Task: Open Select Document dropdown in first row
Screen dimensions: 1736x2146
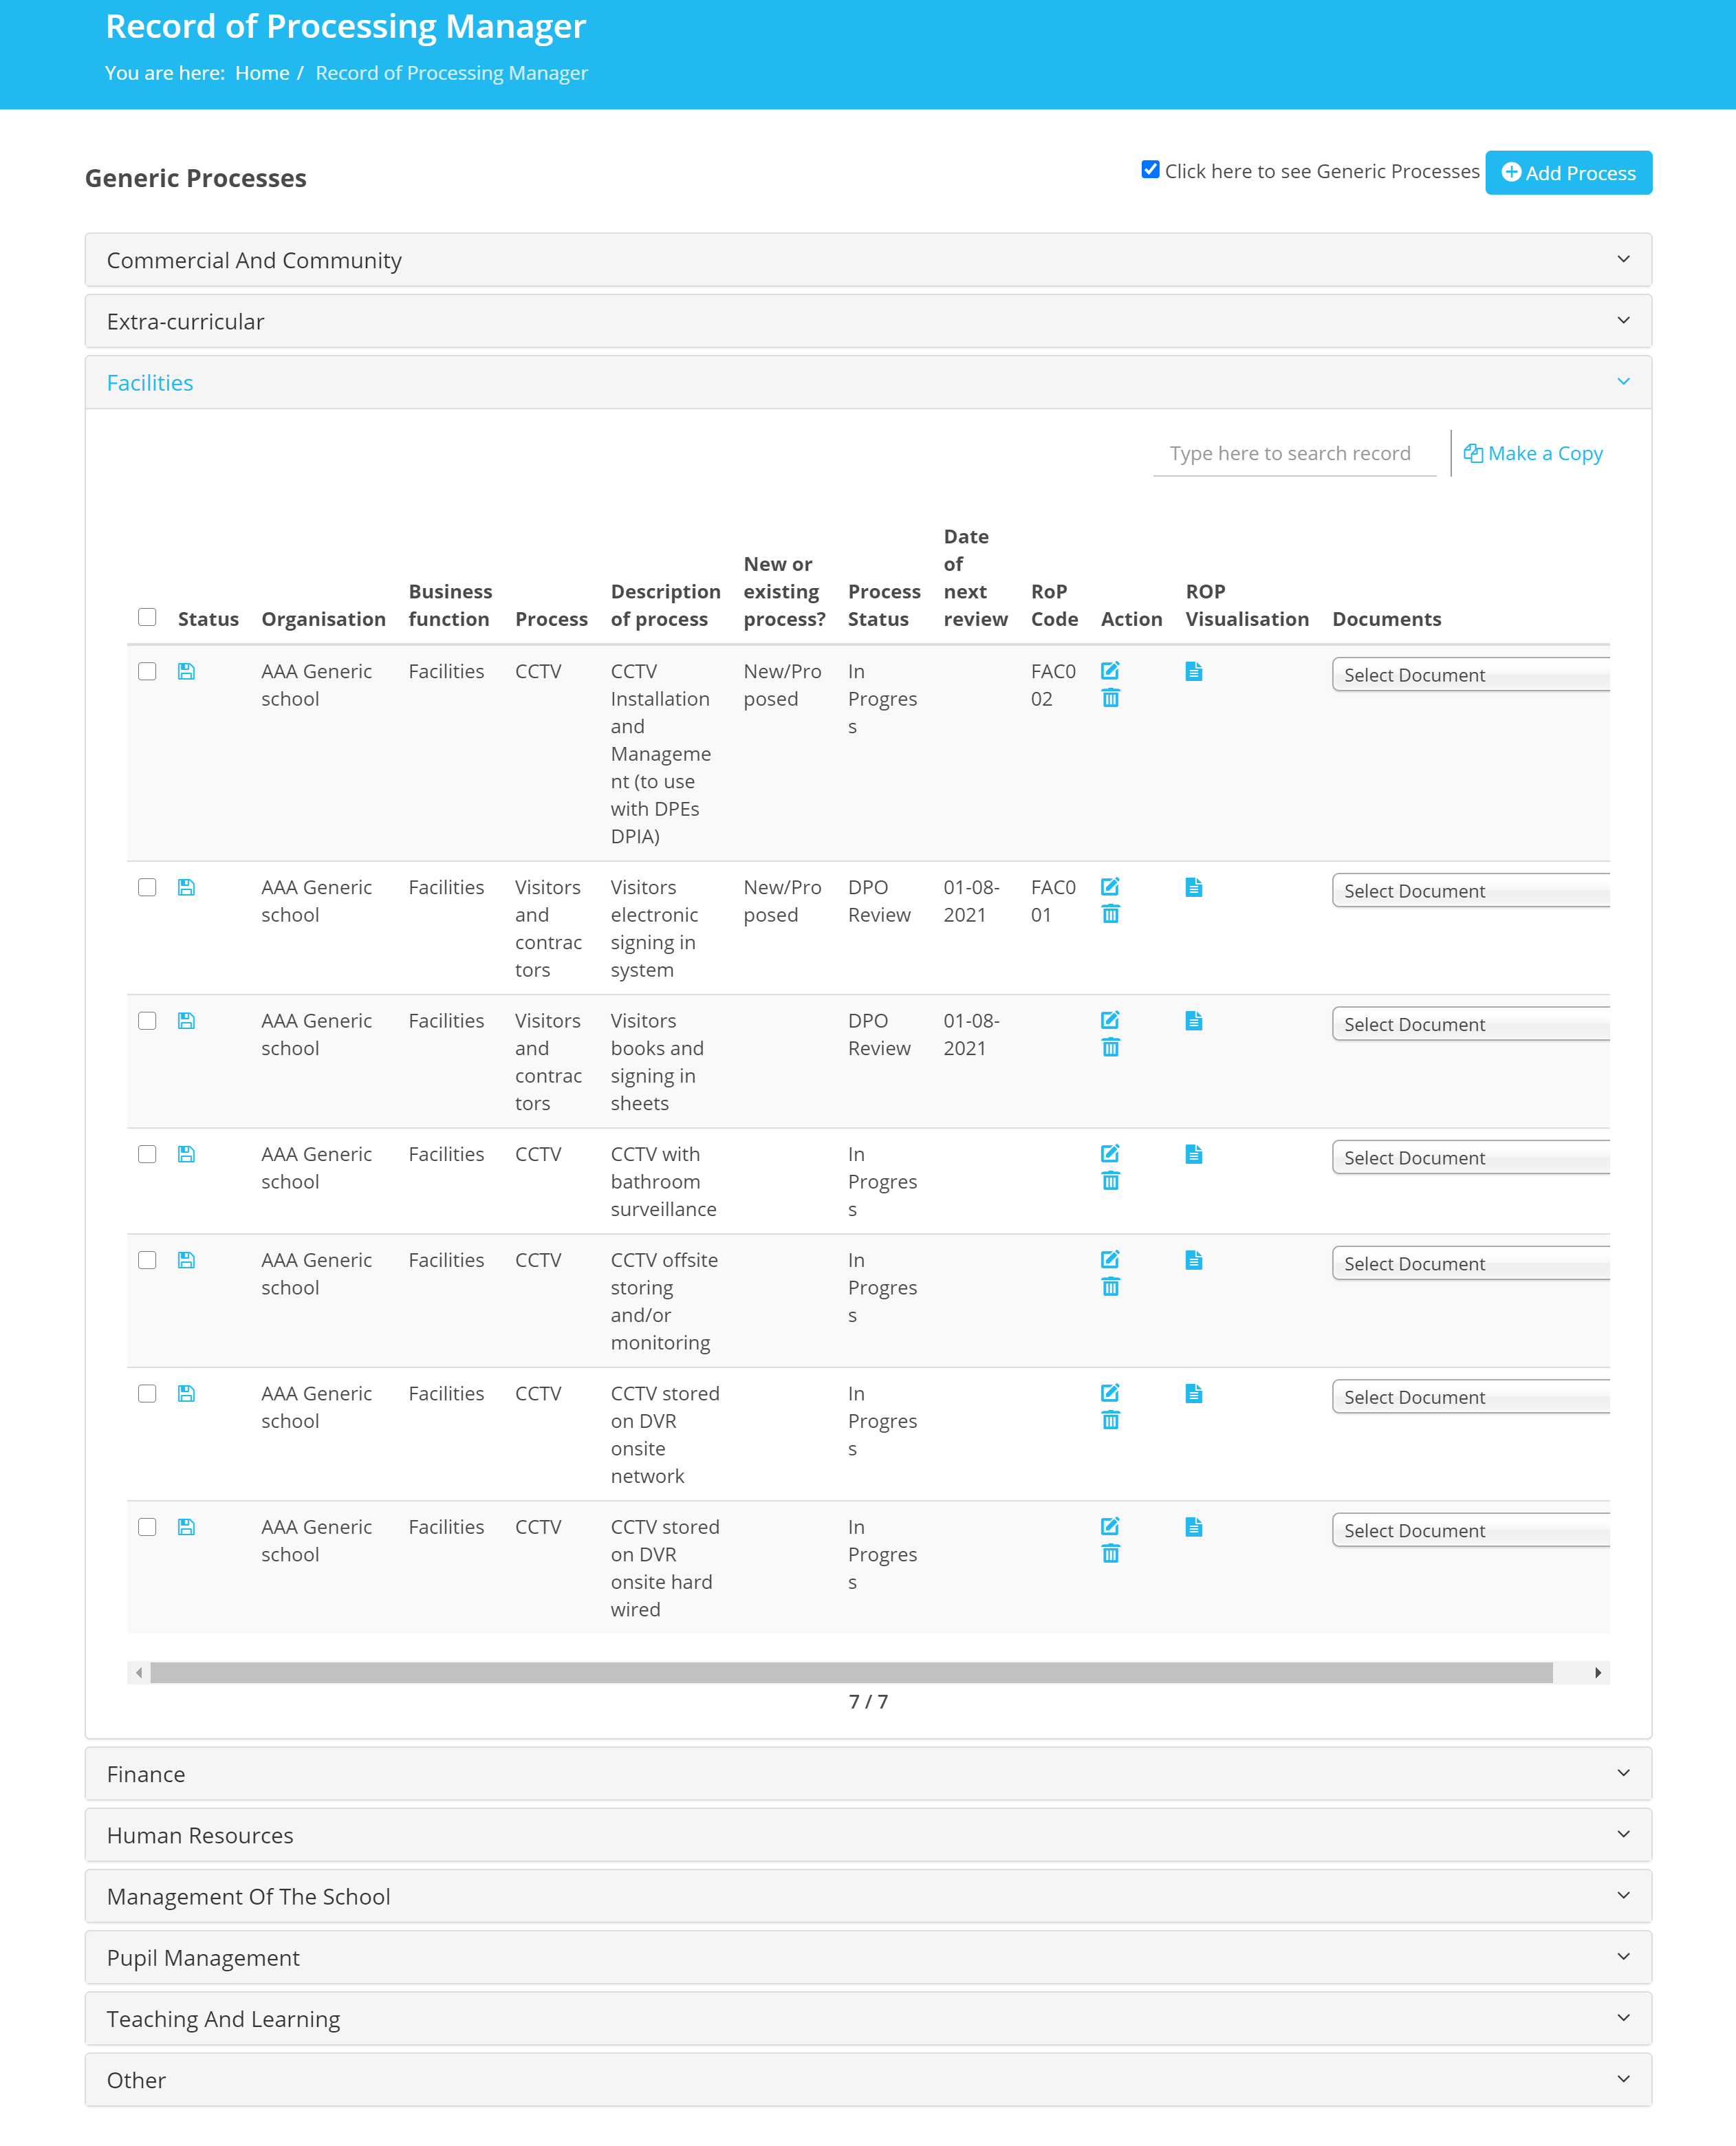Action: click(1470, 675)
